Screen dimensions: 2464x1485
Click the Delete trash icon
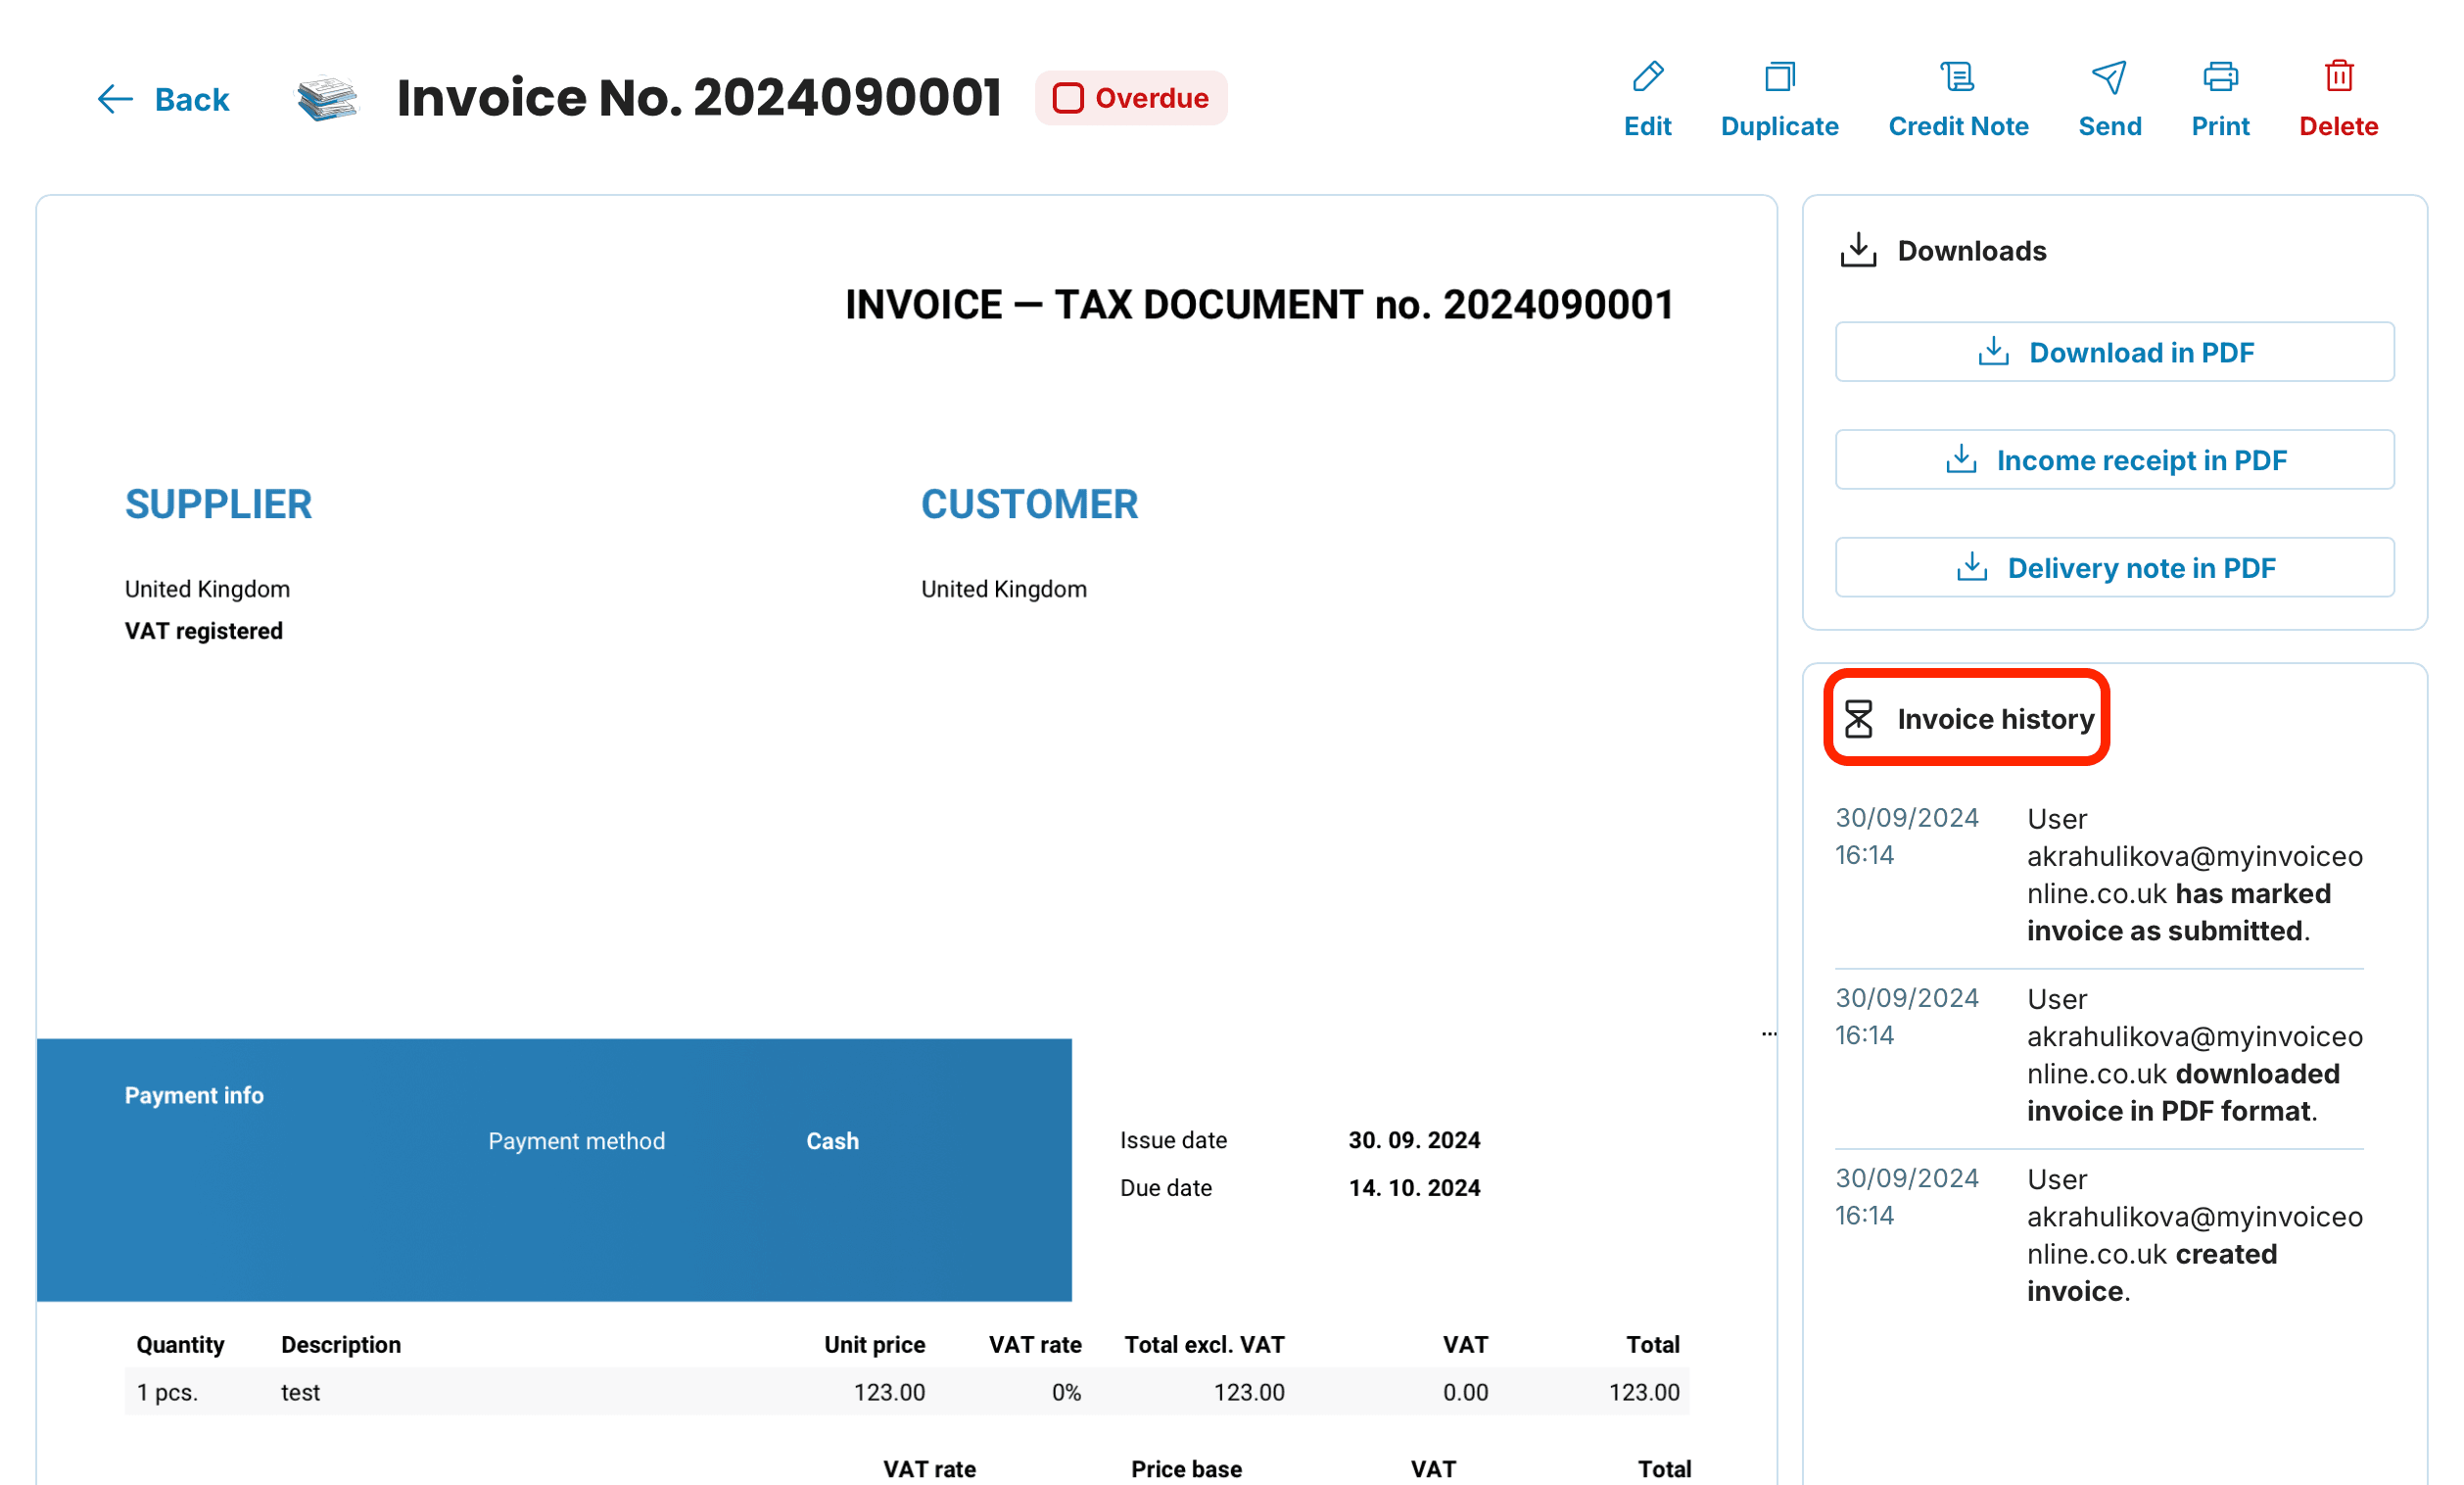(x=2338, y=76)
